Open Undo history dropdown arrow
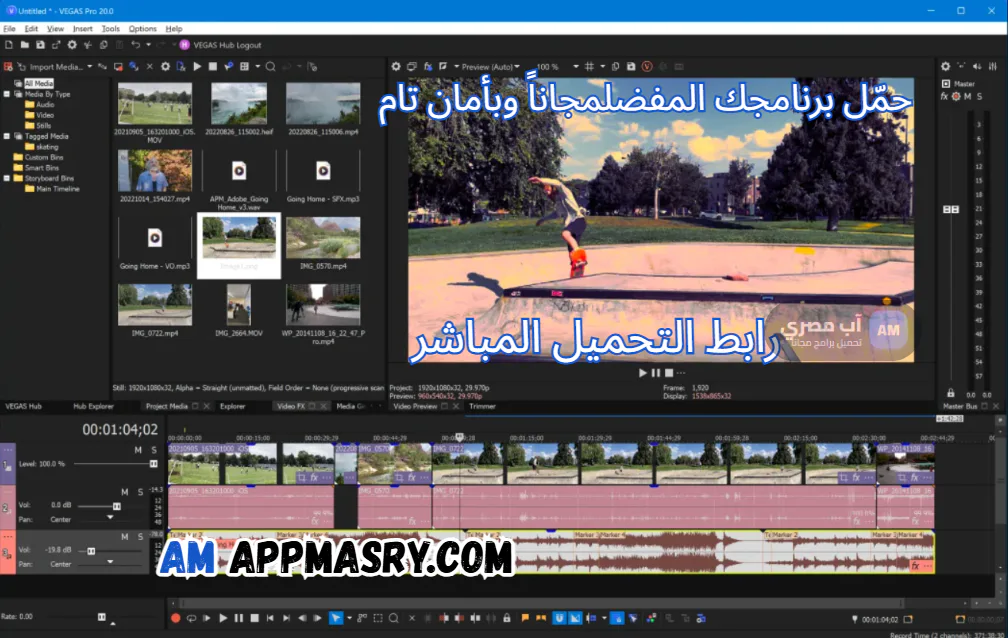The height and width of the screenshot is (638, 1008). (x=148, y=45)
